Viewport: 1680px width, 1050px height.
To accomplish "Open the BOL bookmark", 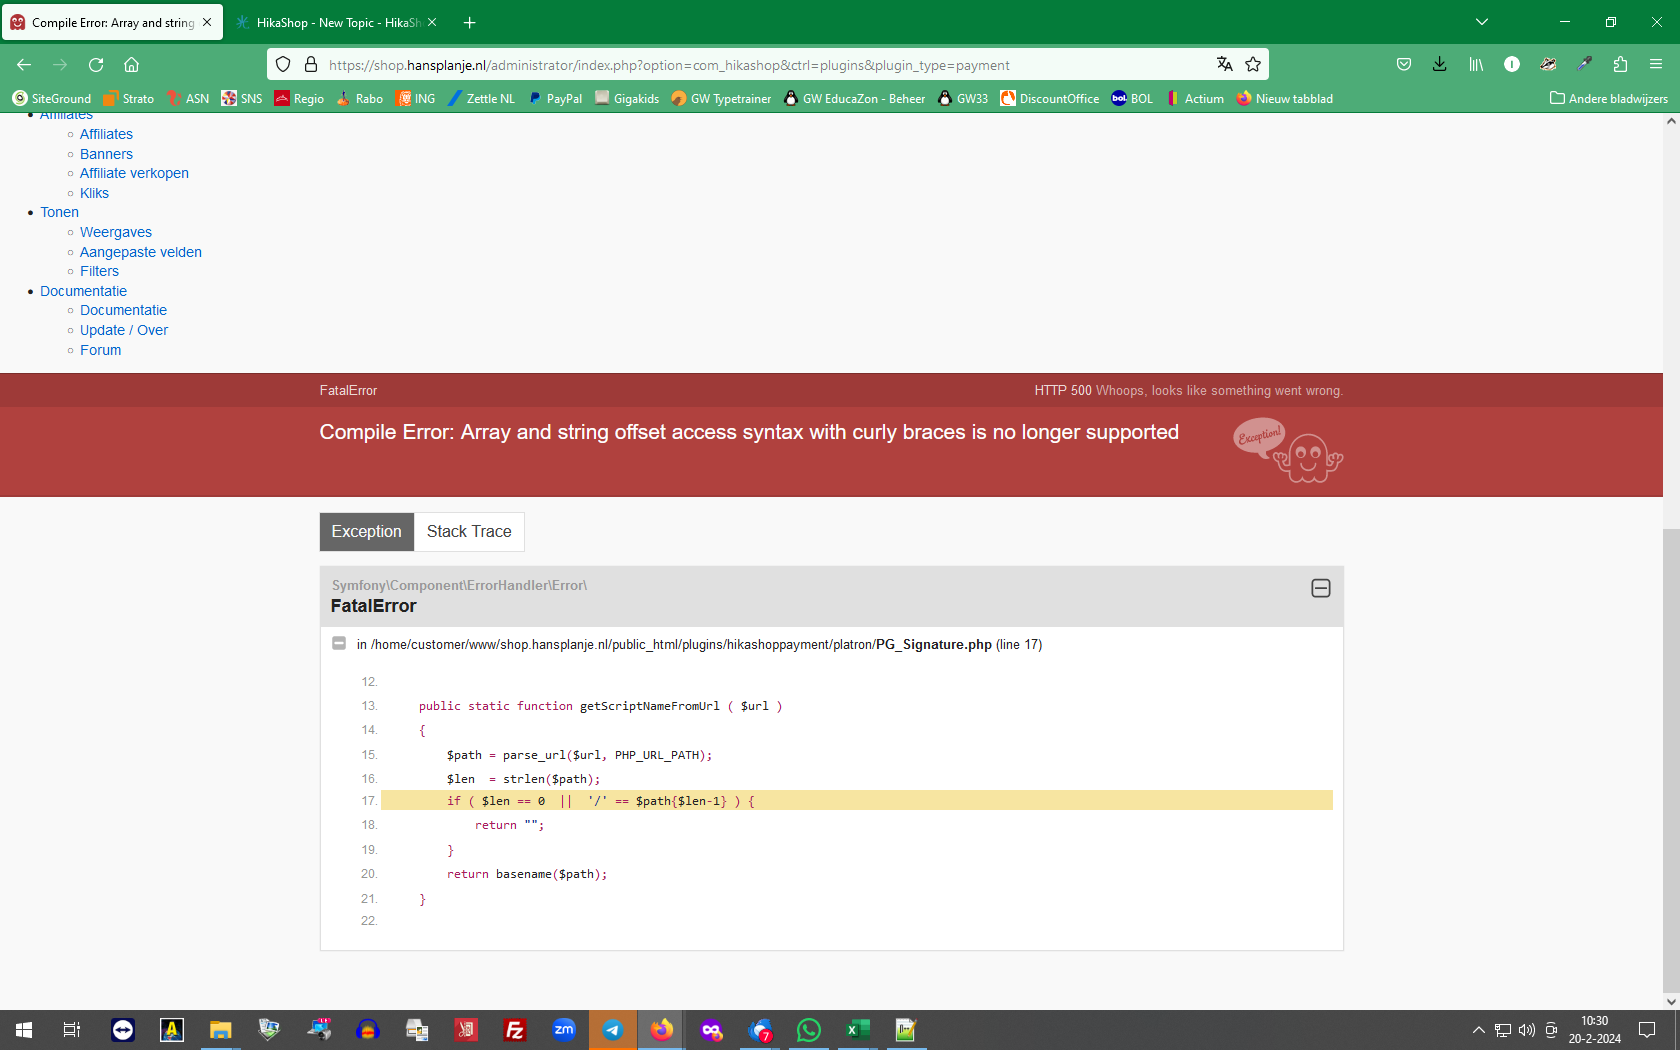I will coord(1132,98).
